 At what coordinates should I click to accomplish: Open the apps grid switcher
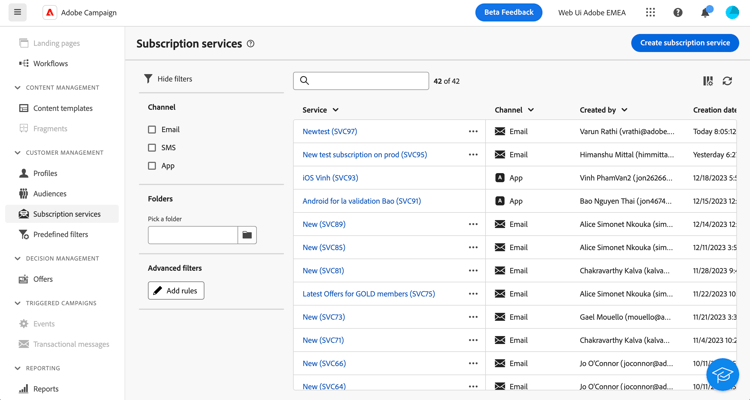[x=650, y=13]
